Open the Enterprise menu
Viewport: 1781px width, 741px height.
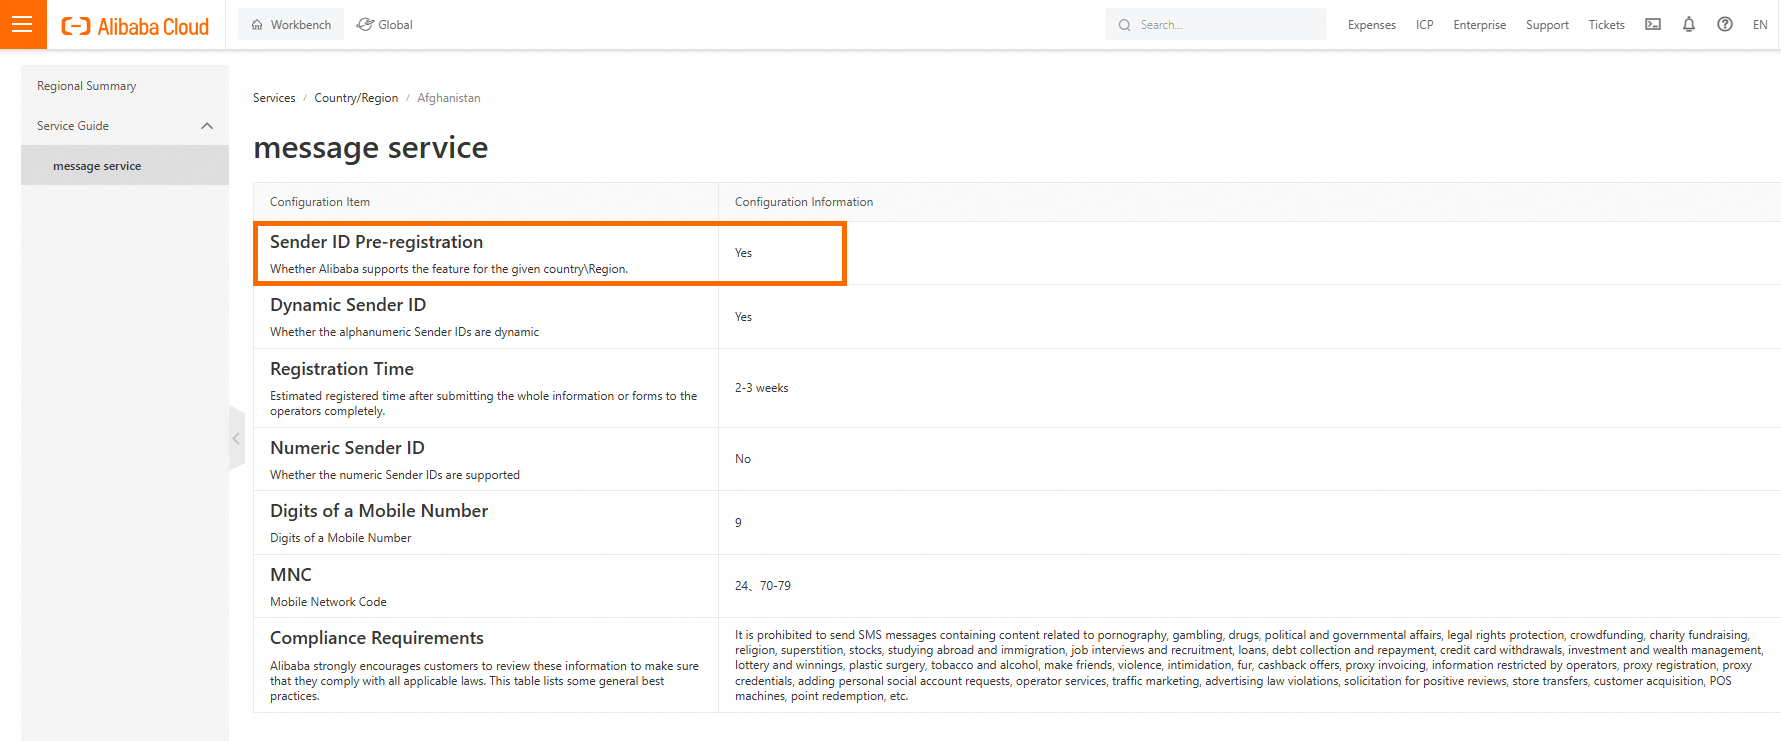point(1479,25)
